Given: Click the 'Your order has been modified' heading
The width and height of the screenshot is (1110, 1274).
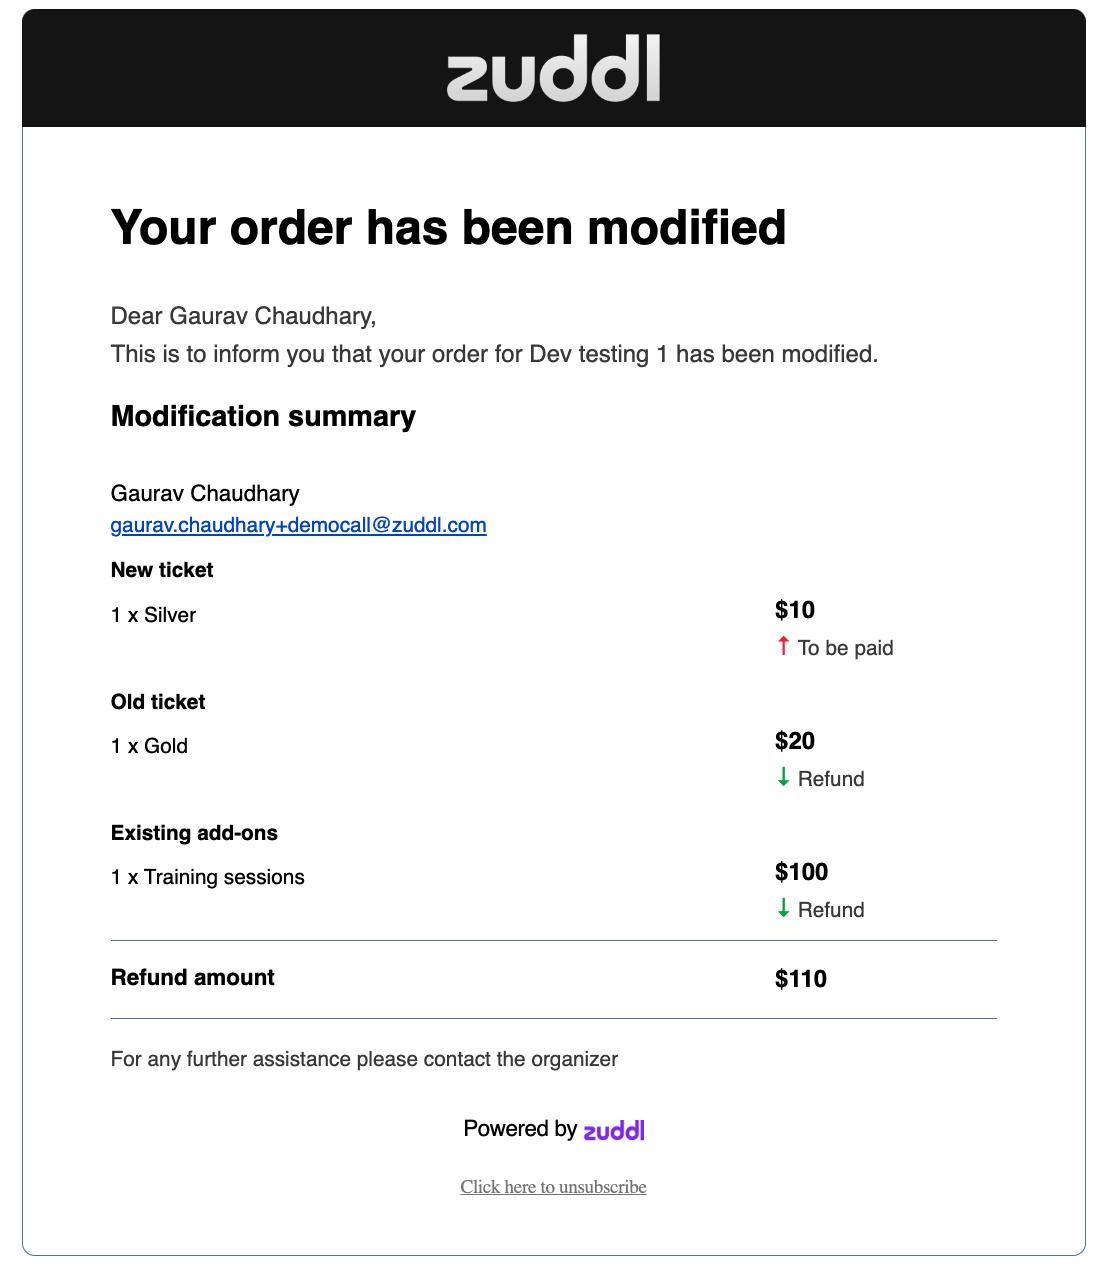Looking at the screenshot, I should (x=448, y=227).
